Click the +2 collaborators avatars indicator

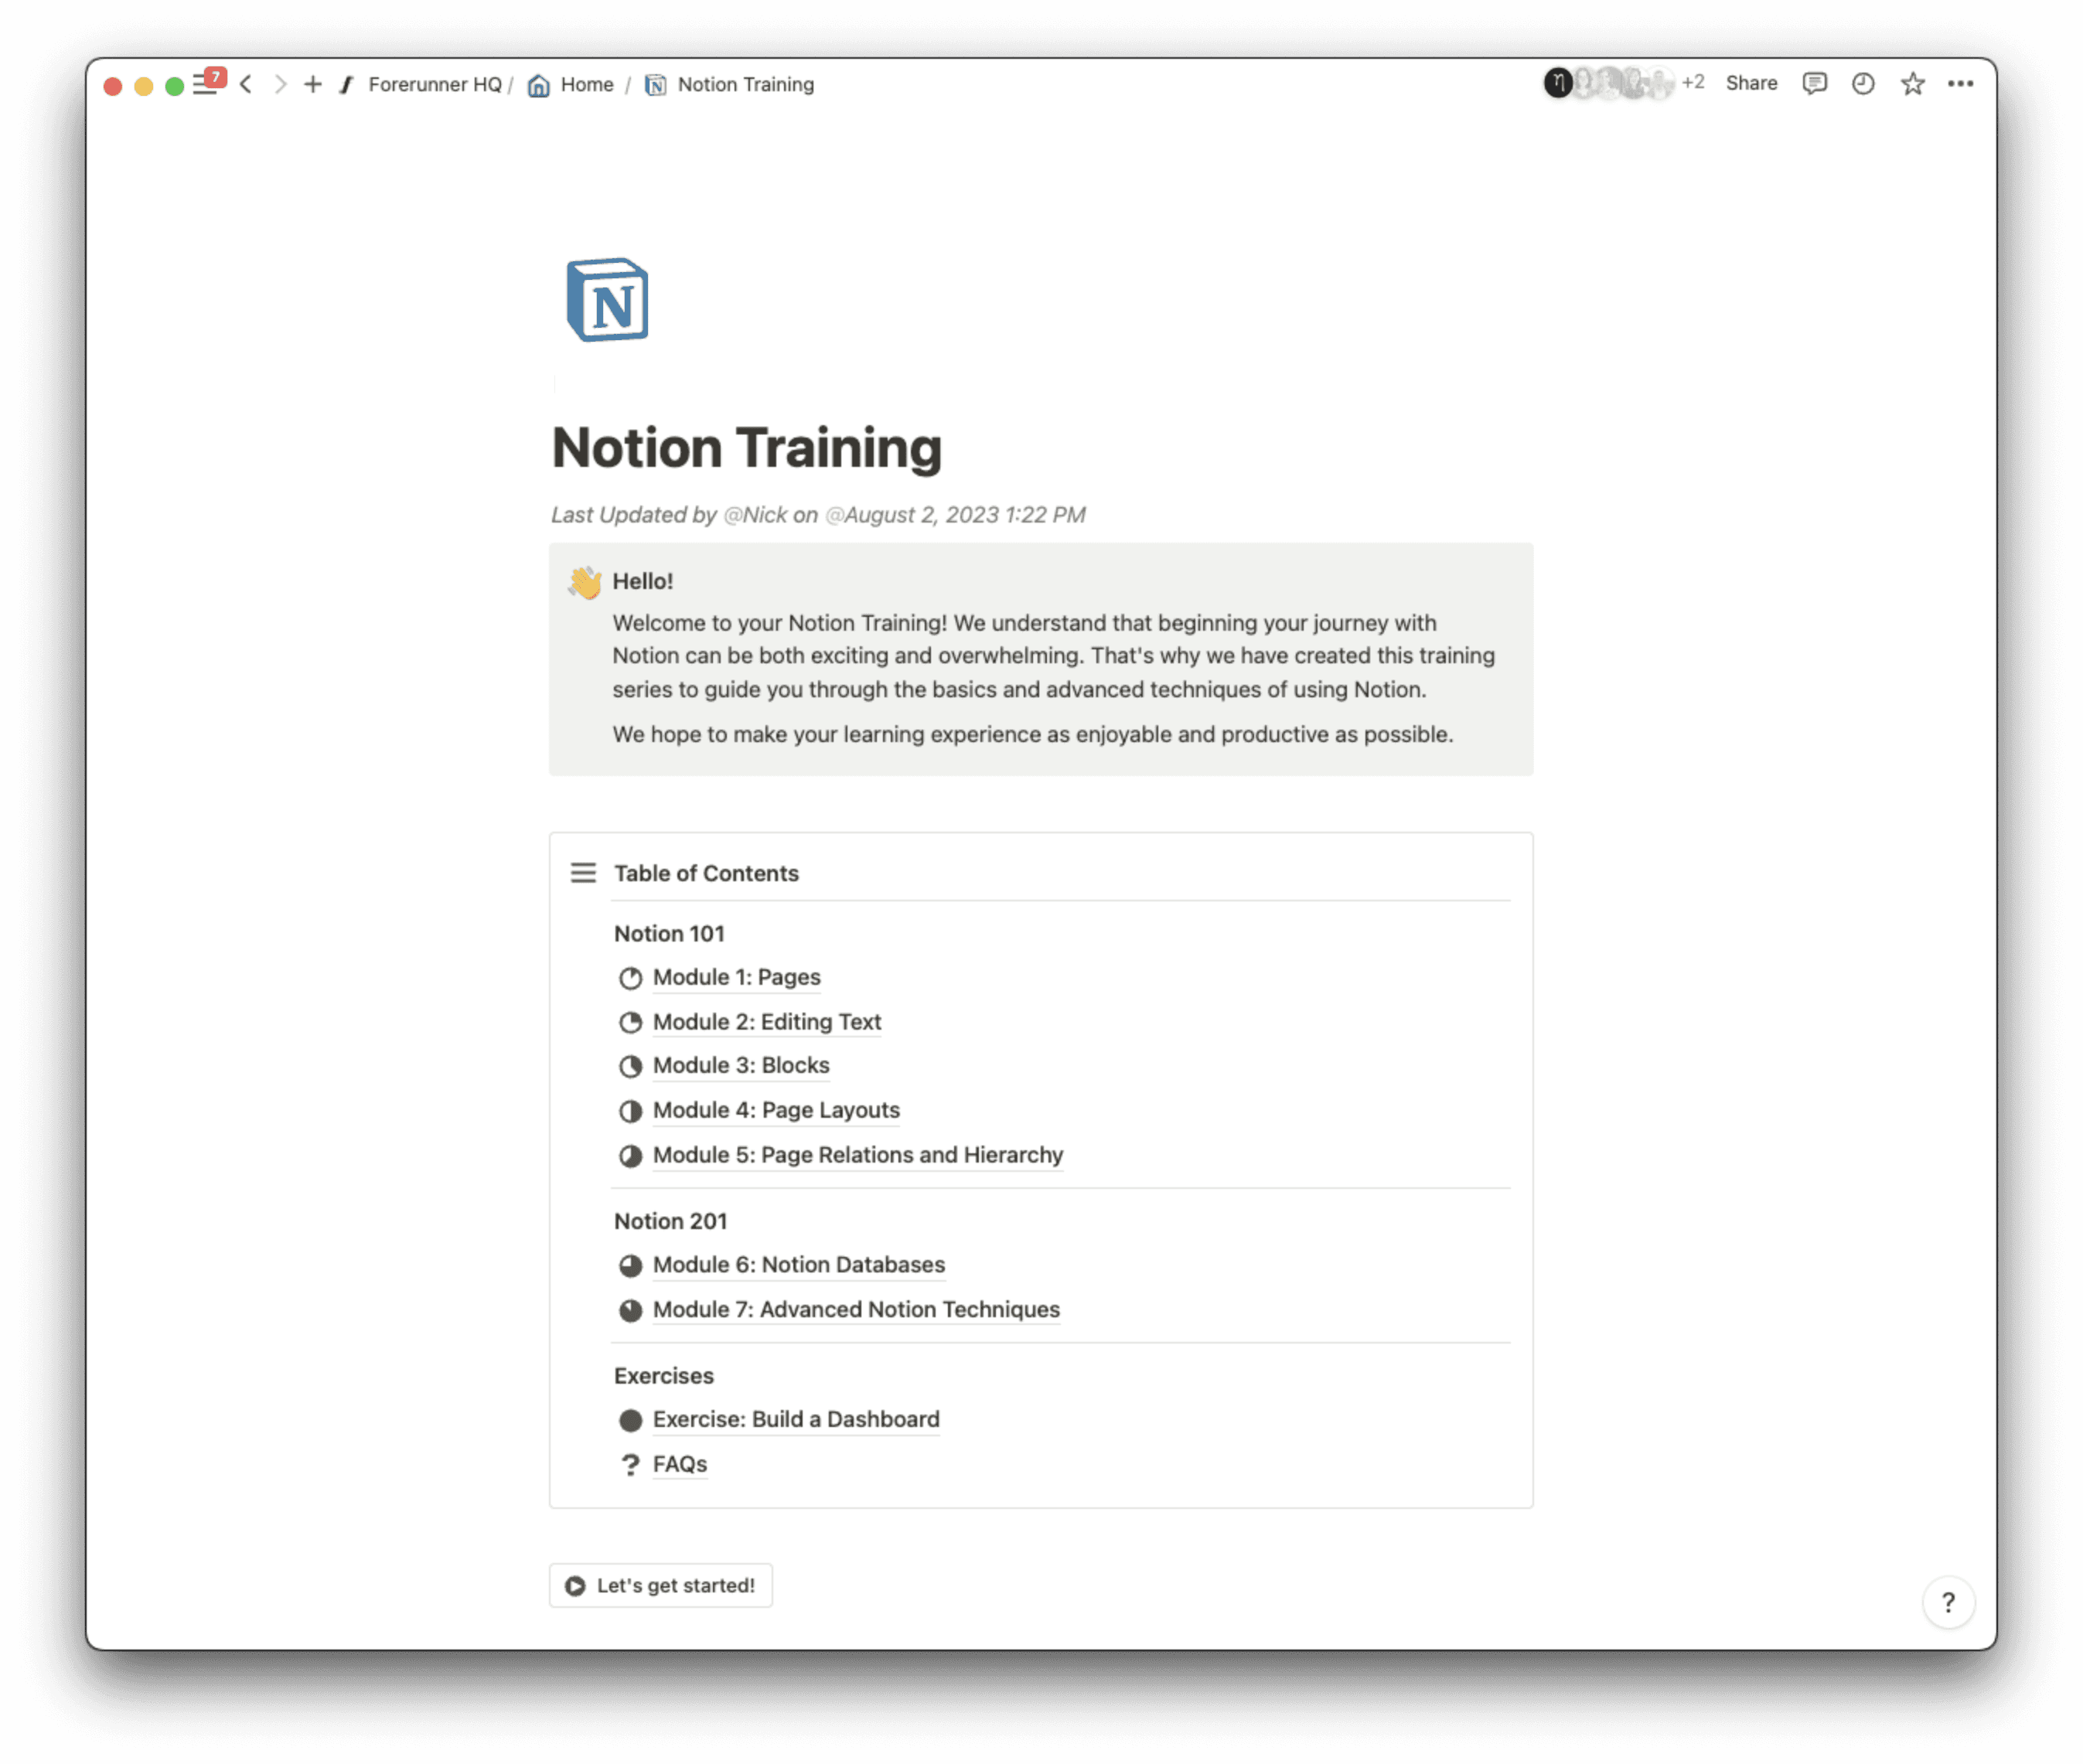tap(1692, 83)
